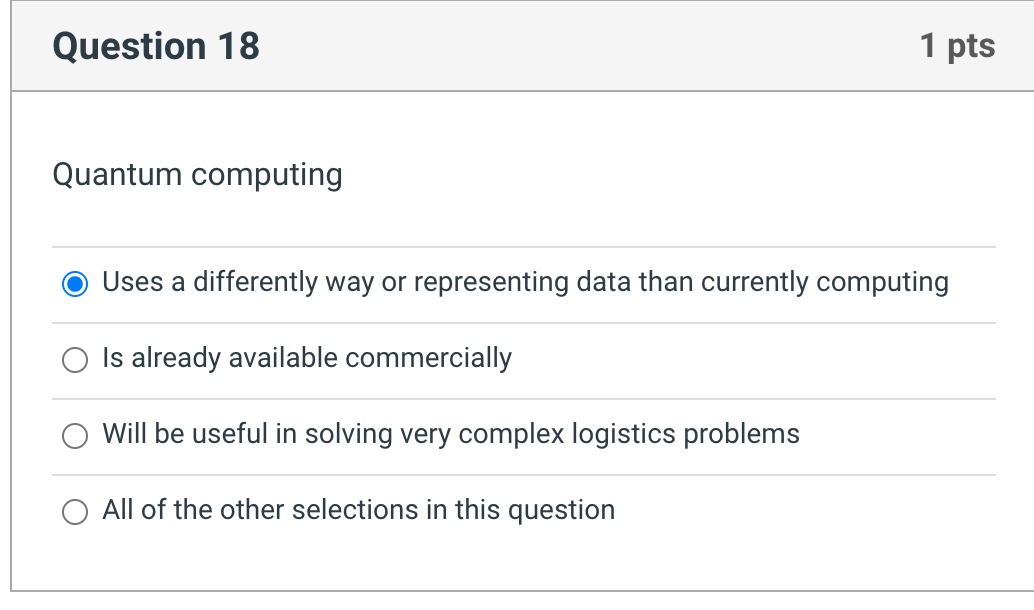Mark the "All of the other selections" radio button
This screenshot has width=1034, height=610.
pyautogui.click(x=75, y=512)
